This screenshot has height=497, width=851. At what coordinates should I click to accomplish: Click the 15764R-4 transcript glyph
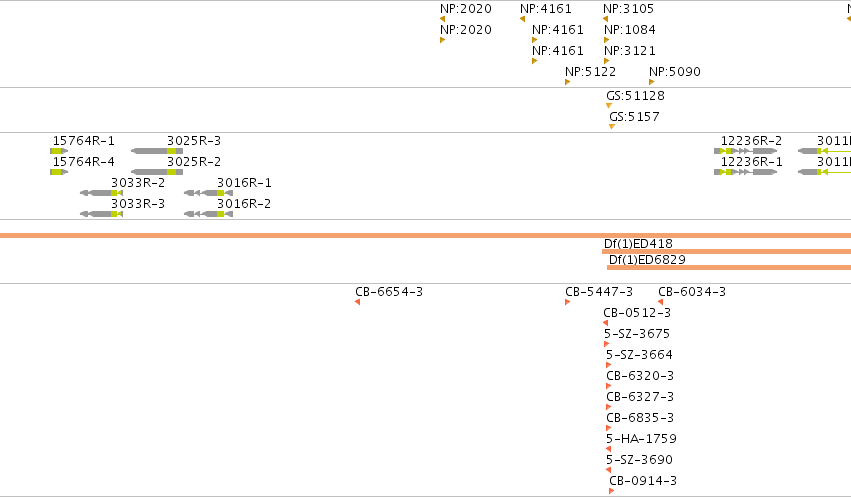59,172
